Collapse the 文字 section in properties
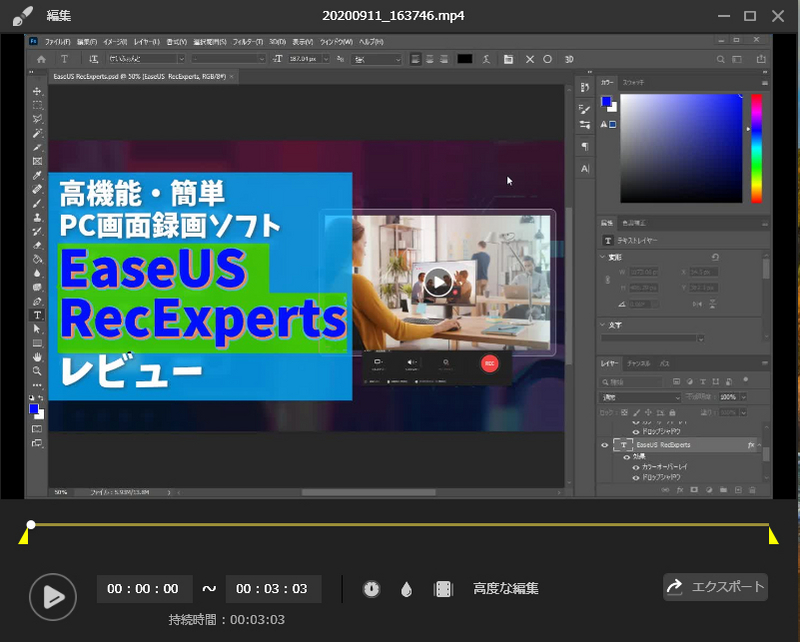The image size is (800, 642). [x=603, y=325]
